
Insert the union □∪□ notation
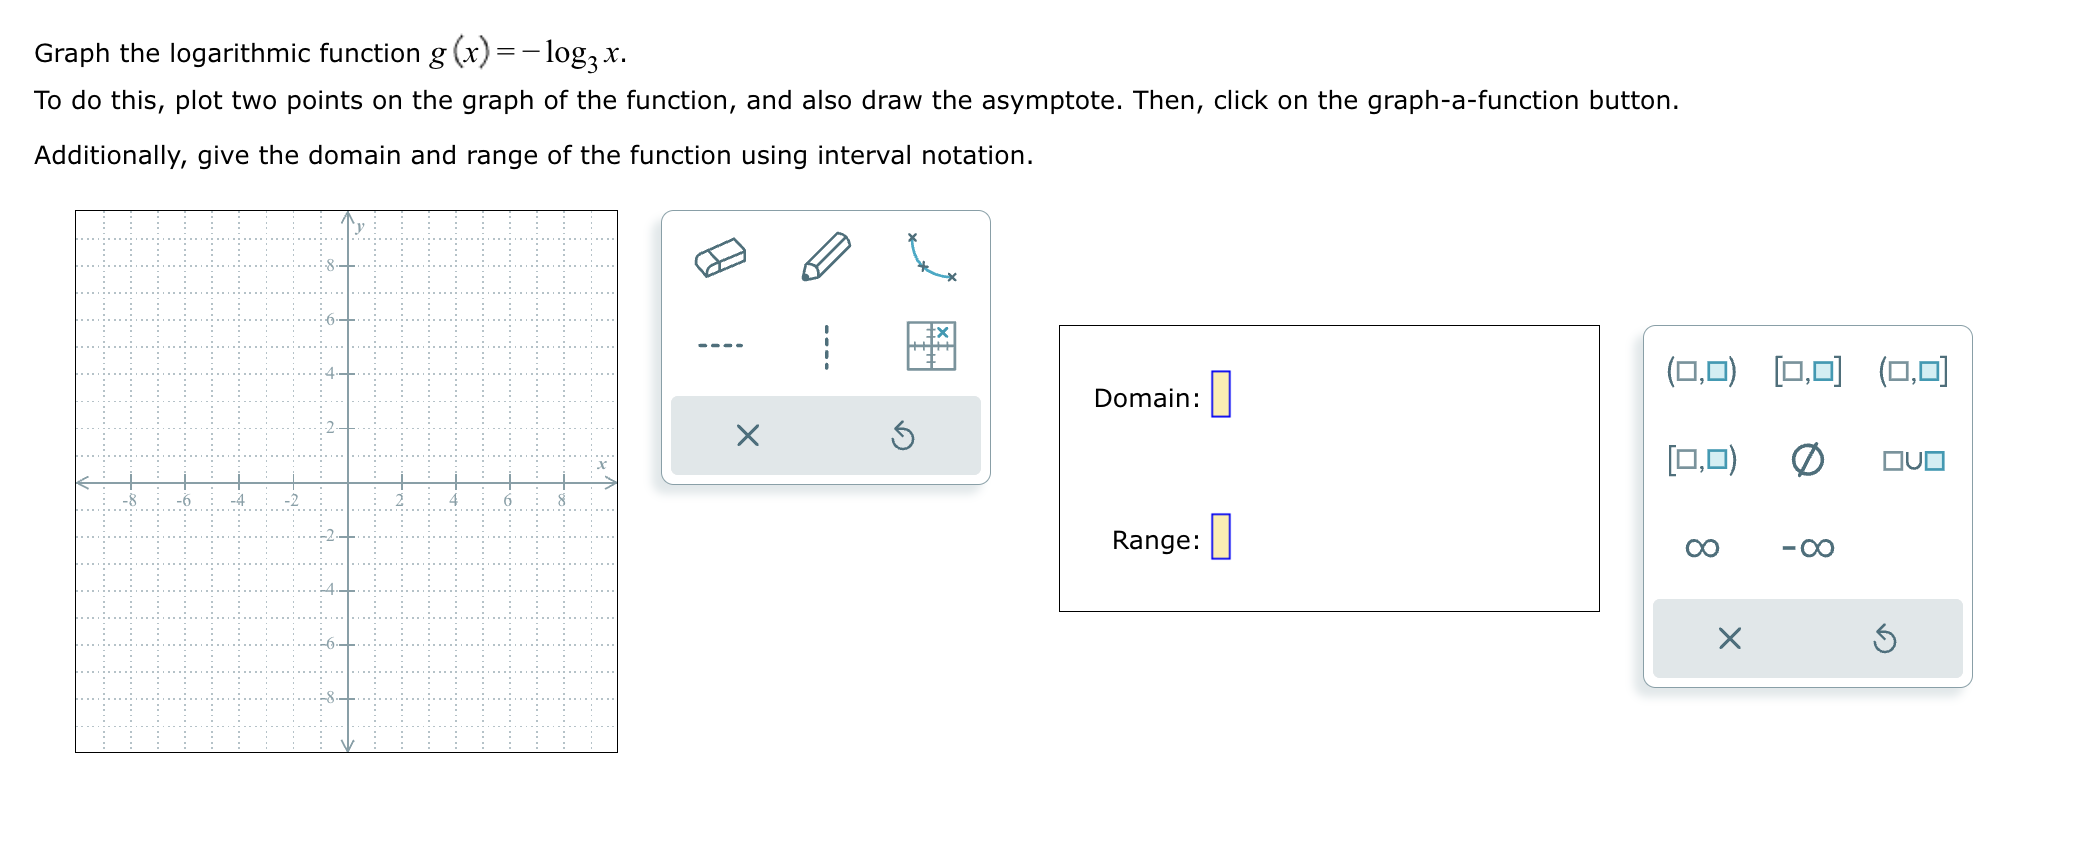pyautogui.click(x=1914, y=461)
